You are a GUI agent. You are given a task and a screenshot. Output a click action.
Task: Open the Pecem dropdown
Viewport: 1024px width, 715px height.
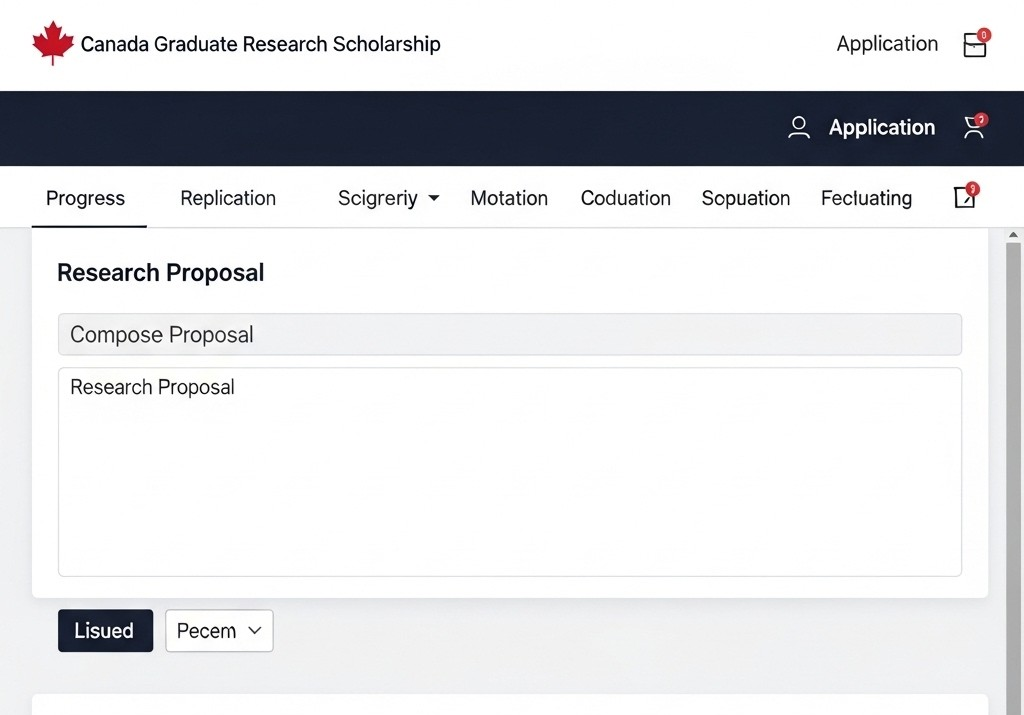[x=219, y=631]
